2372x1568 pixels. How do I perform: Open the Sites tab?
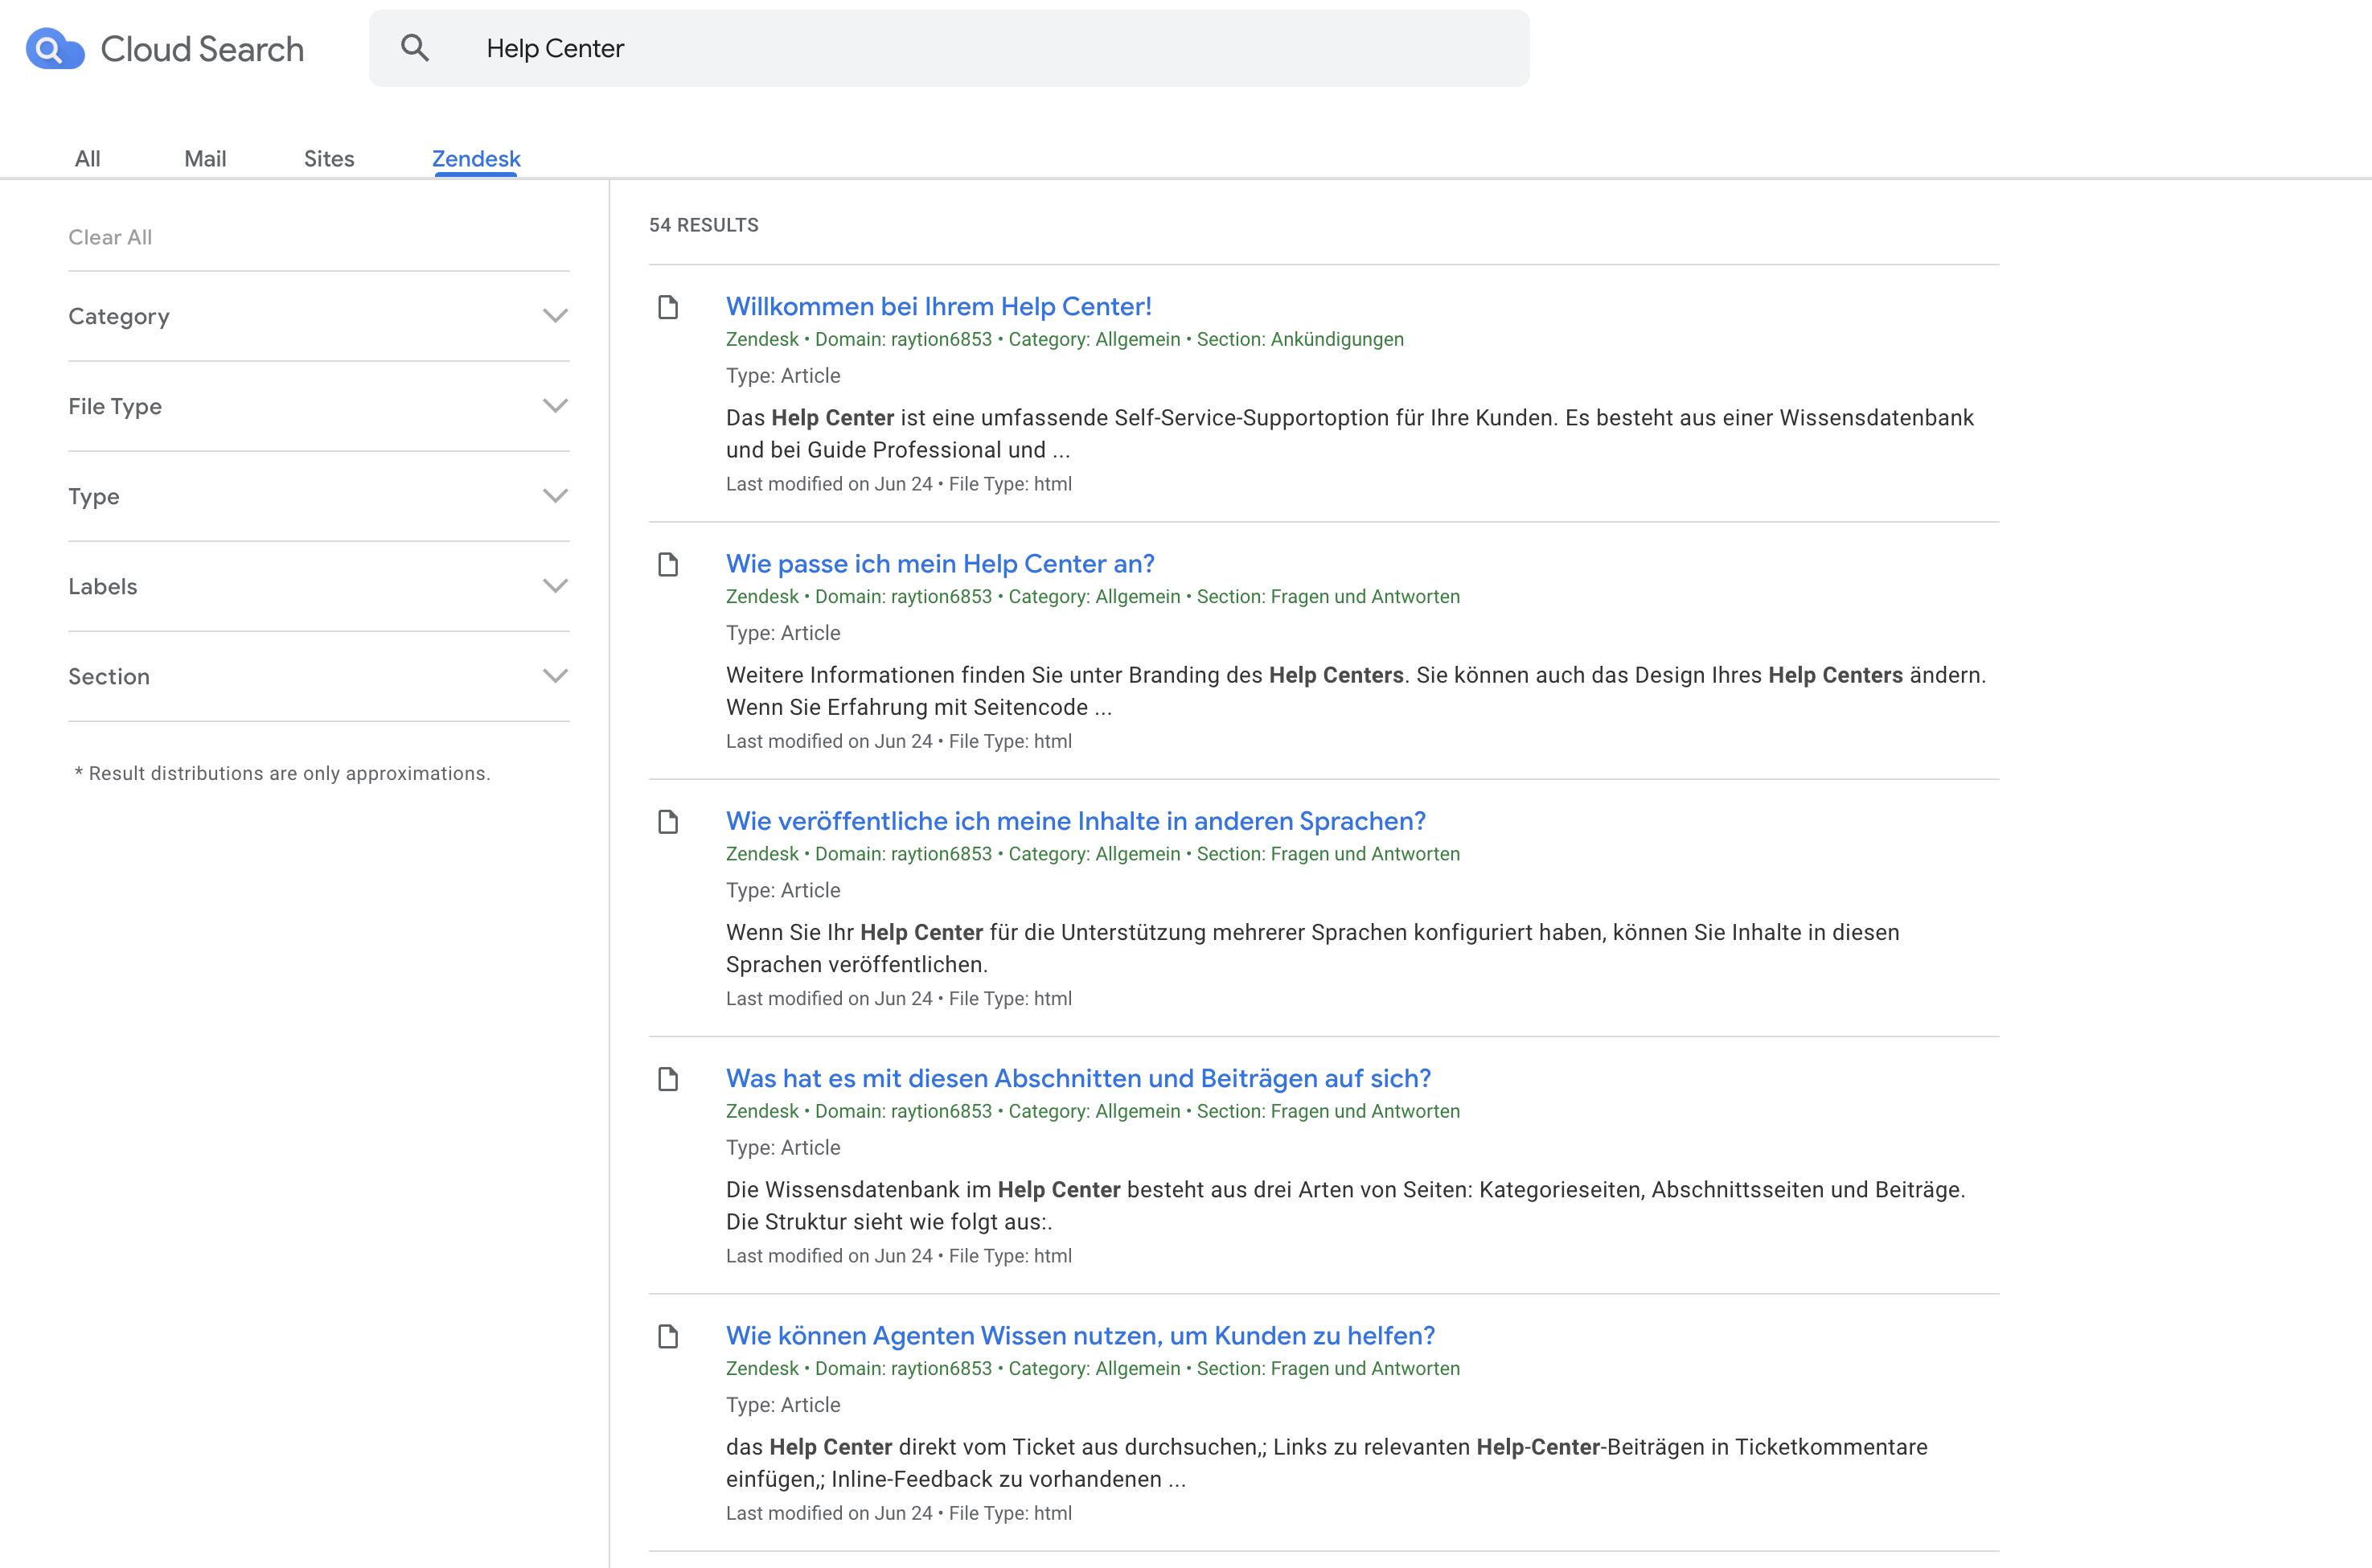coord(328,158)
